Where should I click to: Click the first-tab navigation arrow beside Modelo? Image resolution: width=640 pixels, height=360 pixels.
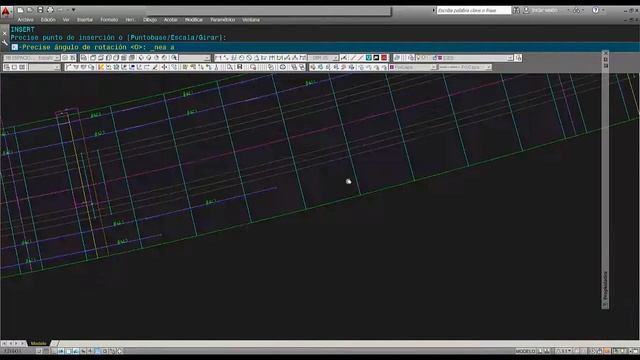4,344
